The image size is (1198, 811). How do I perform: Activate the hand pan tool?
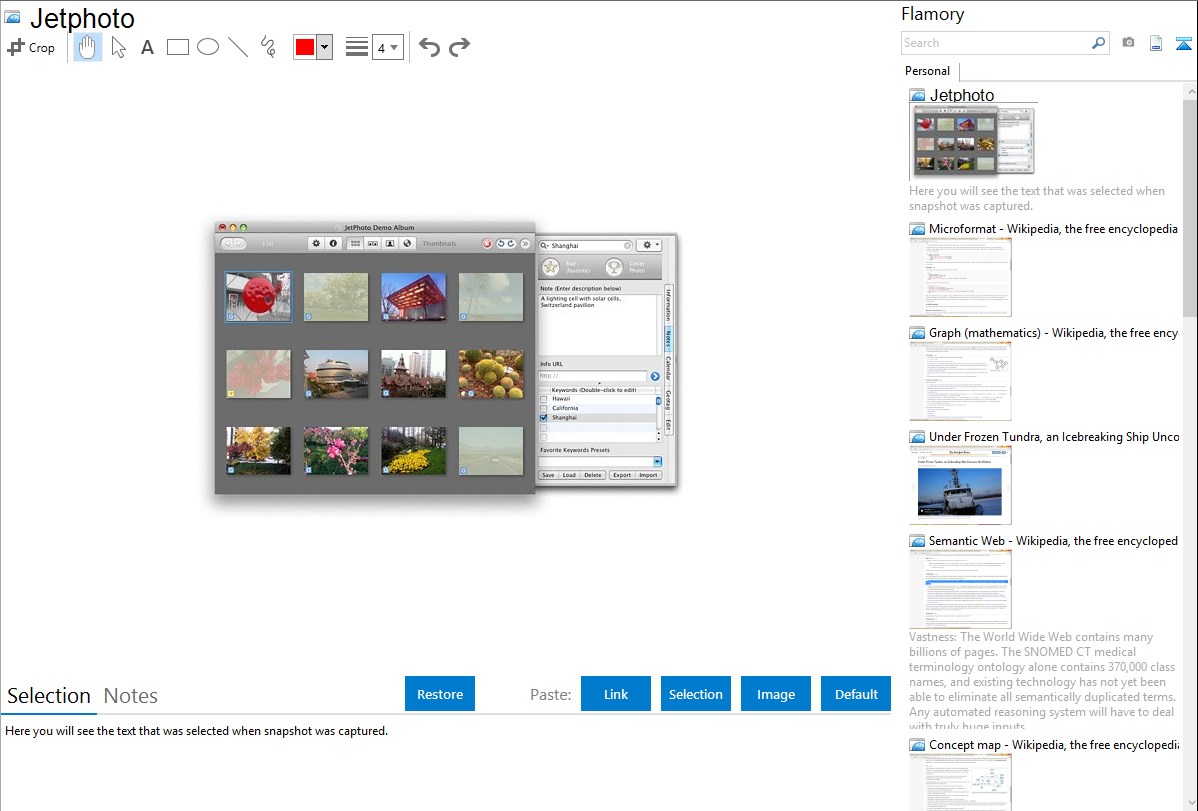[x=88, y=47]
